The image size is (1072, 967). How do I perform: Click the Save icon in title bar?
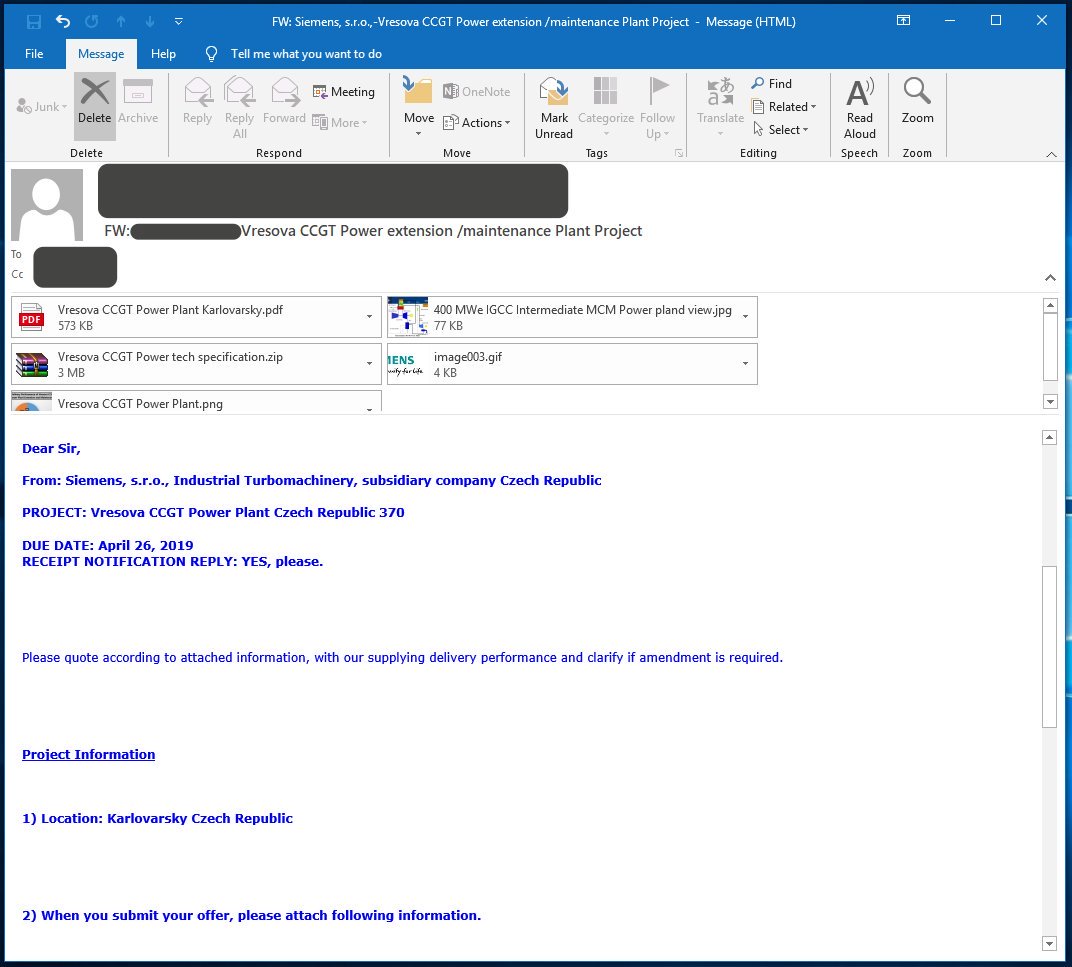tap(34, 21)
